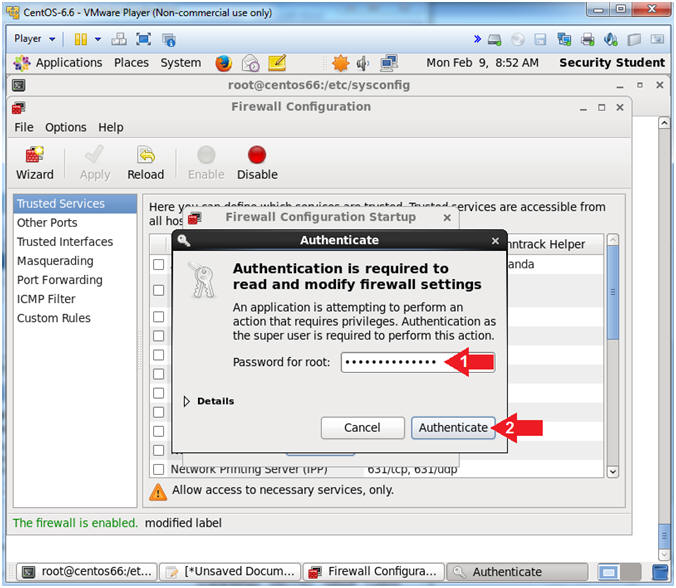The width and height of the screenshot is (676, 588).
Task: Click the Apply checkmark toolbar button
Action: click(95, 163)
